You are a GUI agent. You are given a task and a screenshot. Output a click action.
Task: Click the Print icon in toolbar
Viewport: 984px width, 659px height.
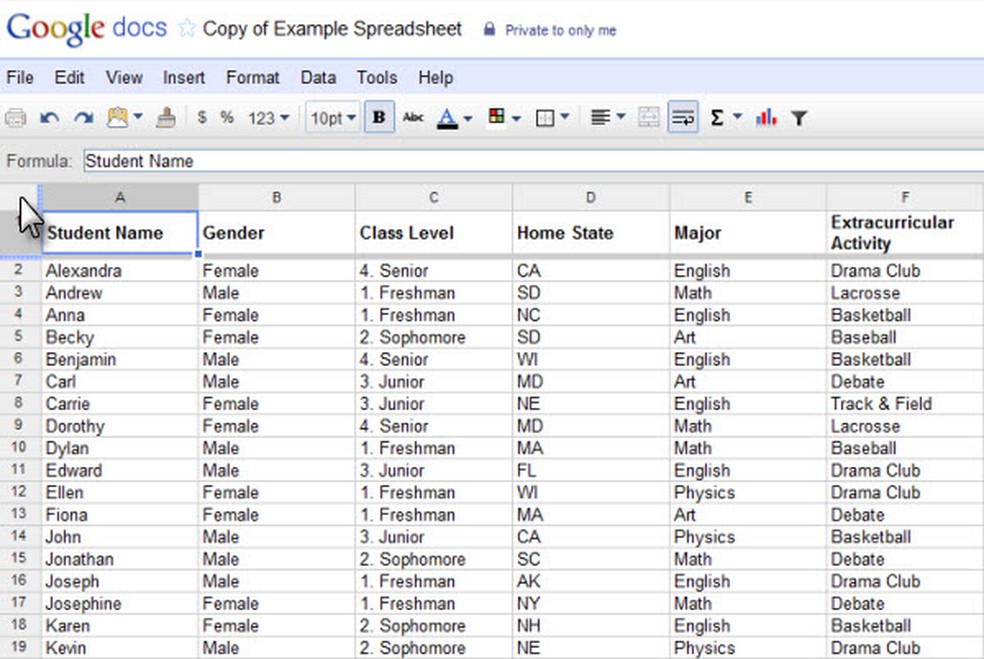[x=15, y=117]
